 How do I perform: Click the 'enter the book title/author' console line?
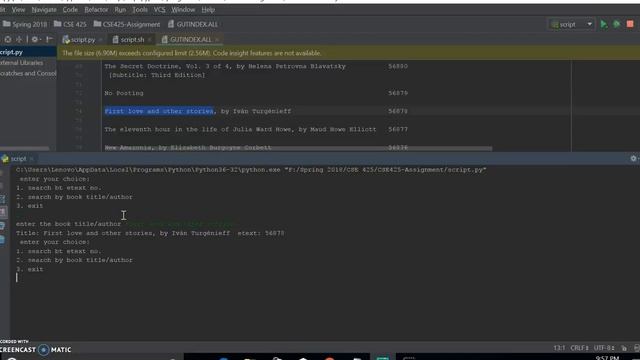68,224
